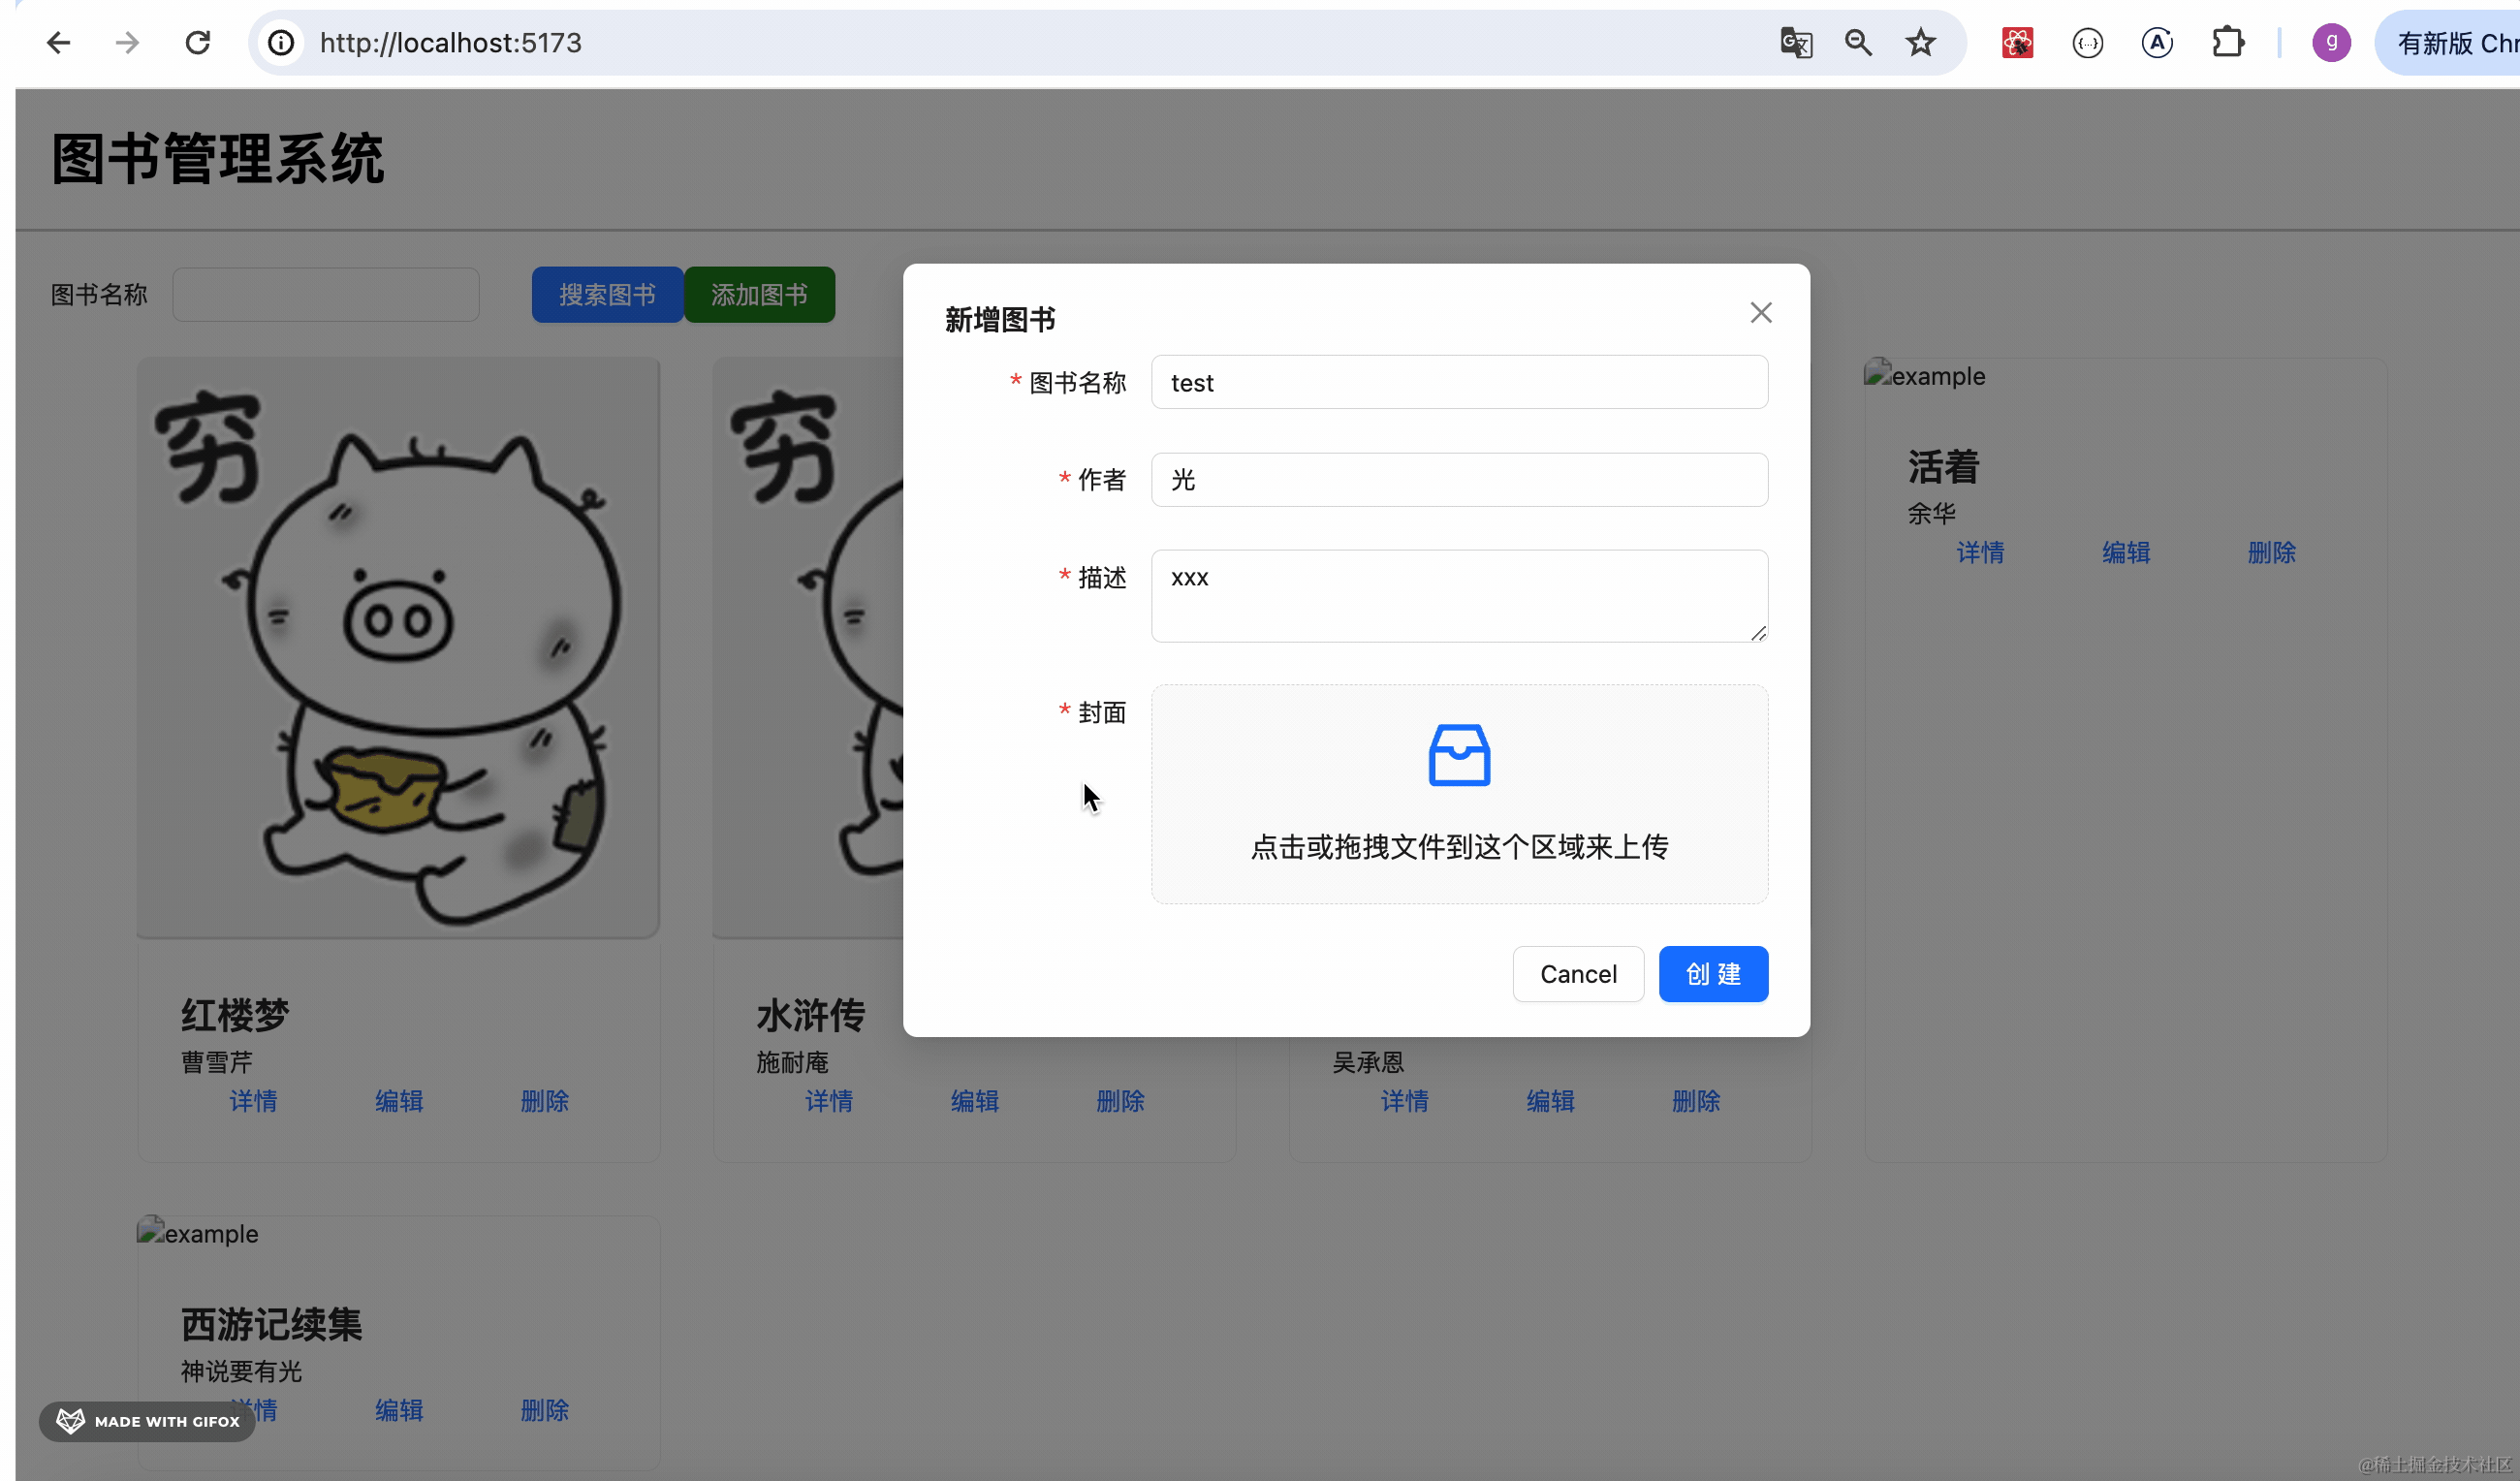Open the purple profile avatar
Image resolution: width=2520 pixels, height=1481 pixels.
click(2330, 43)
